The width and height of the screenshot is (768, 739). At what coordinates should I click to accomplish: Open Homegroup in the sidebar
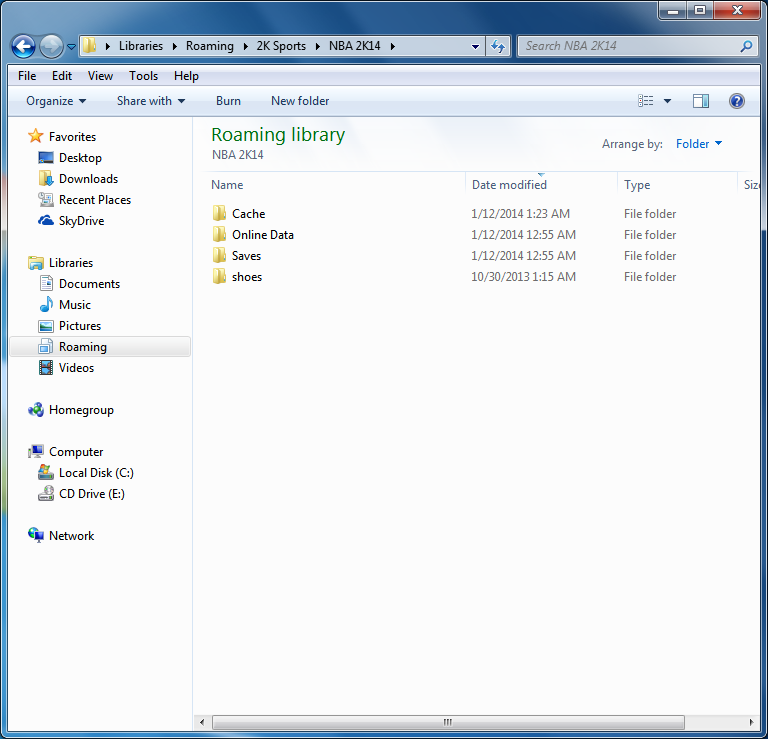pos(81,410)
